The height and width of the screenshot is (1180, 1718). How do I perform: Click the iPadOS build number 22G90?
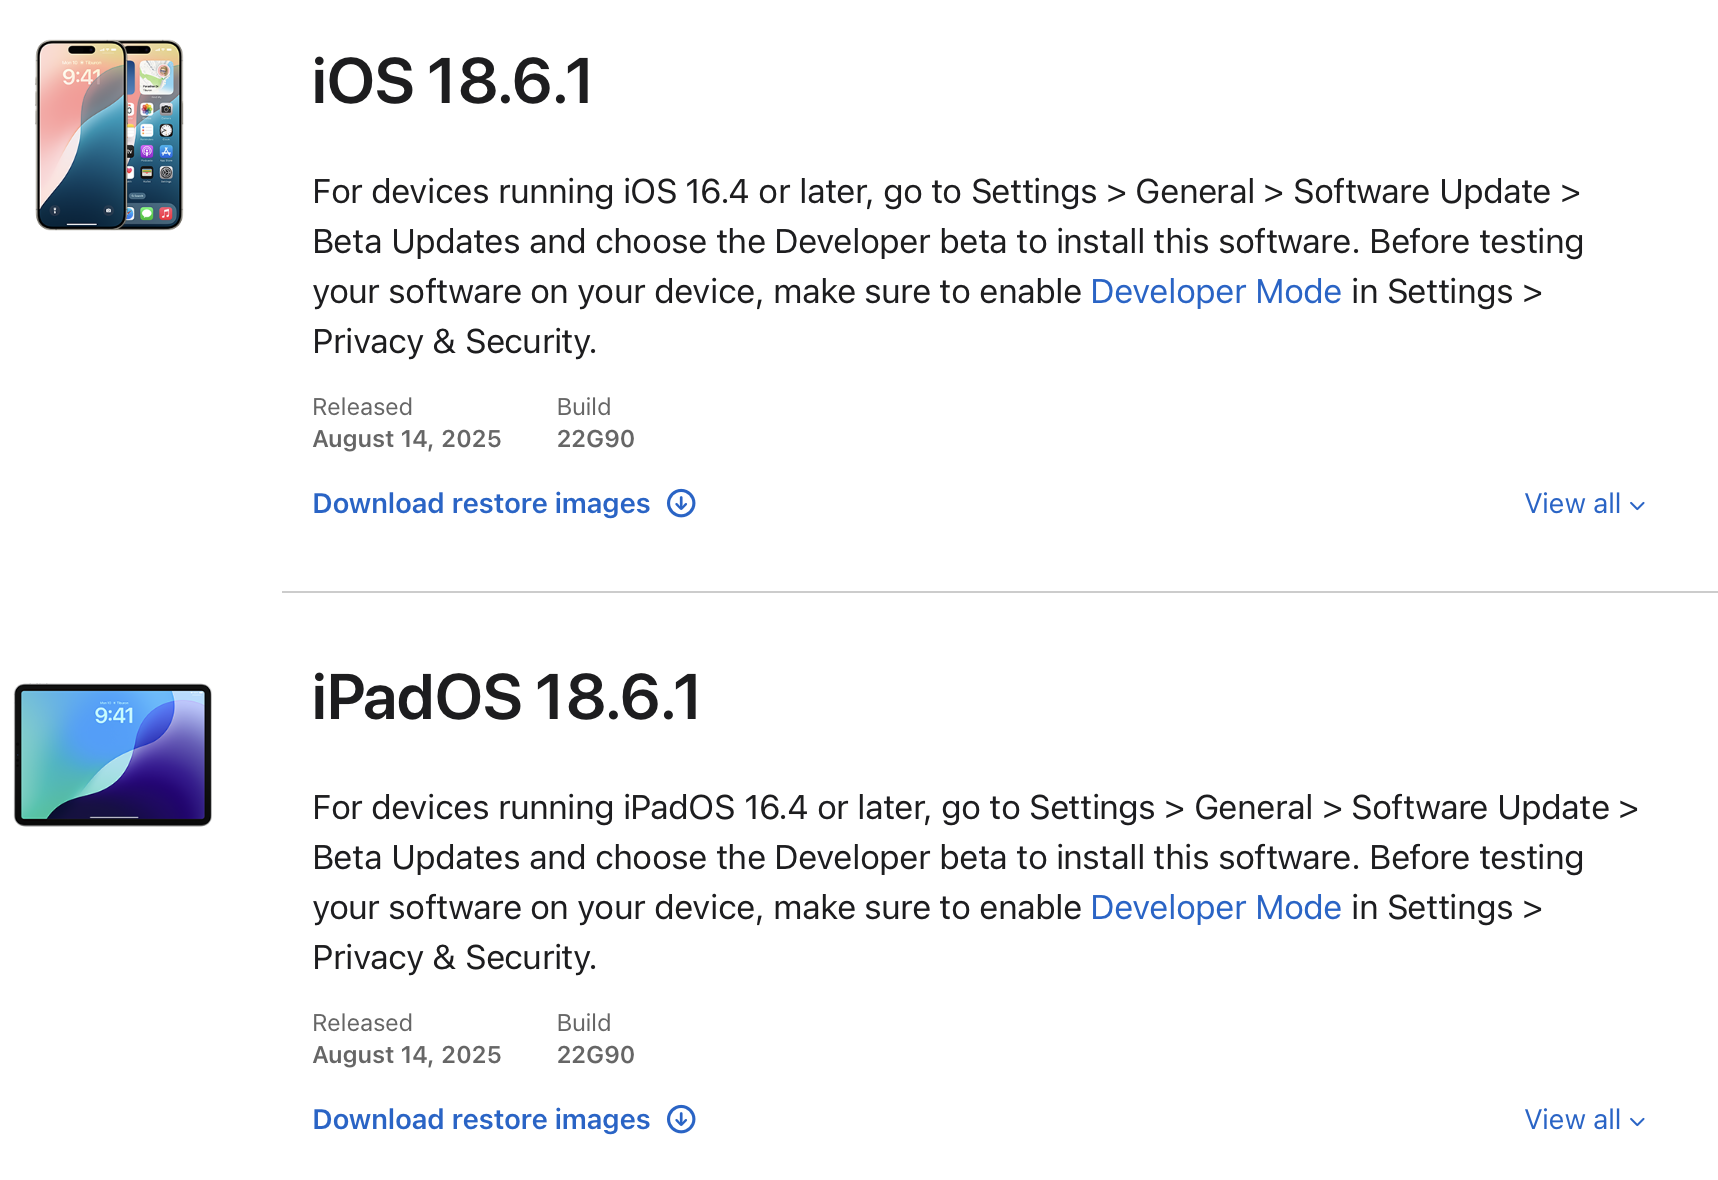[595, 1055]
